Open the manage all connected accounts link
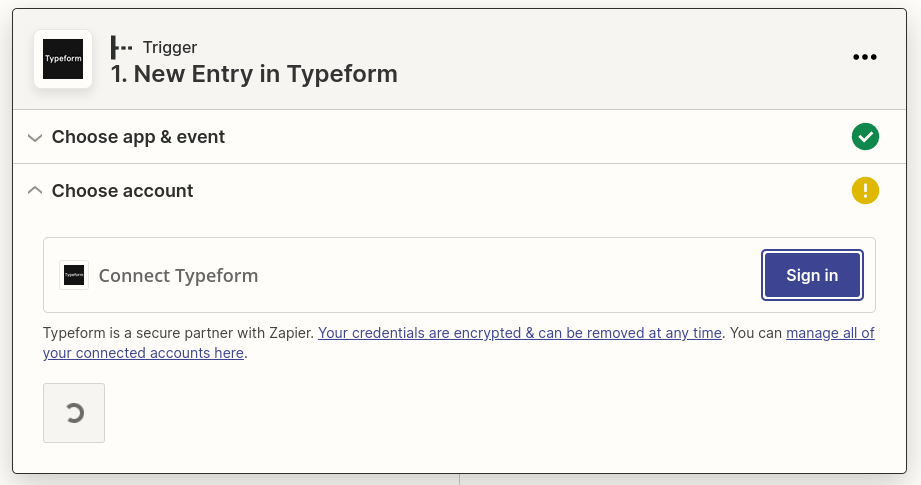 (459, 343)
